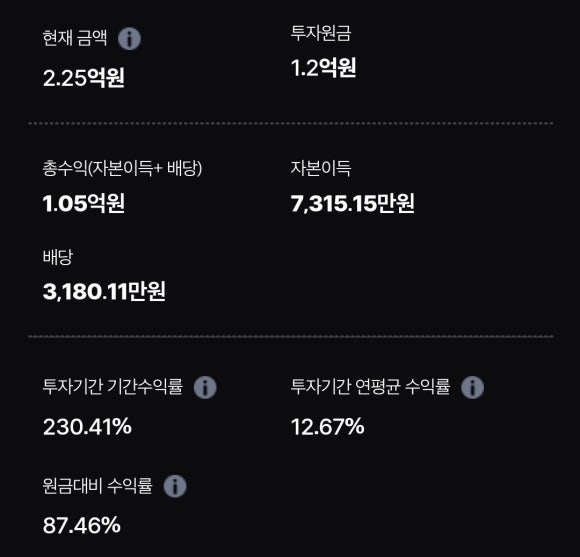This screenshot has width=580, height=557.
Task: Select the 1.2억원 principal value
Action: [323, 68]
